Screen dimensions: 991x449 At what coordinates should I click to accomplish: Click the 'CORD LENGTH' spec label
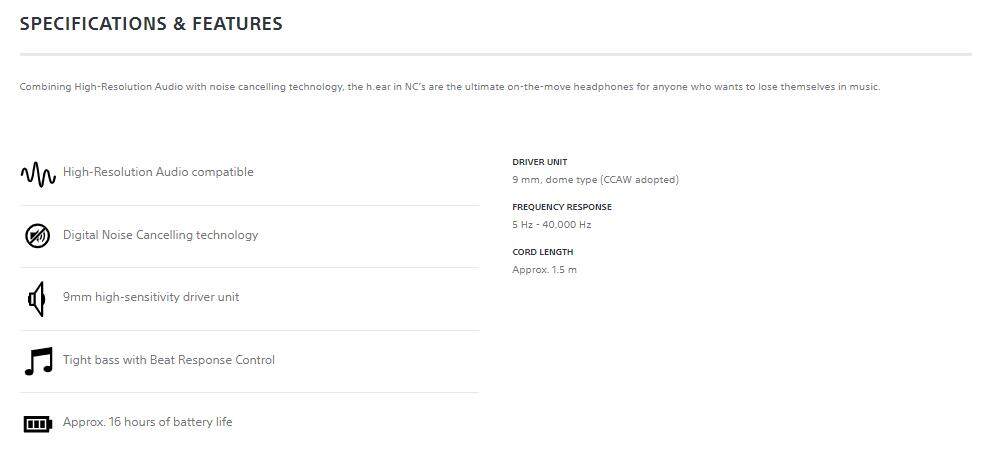[x=542, y=252]
